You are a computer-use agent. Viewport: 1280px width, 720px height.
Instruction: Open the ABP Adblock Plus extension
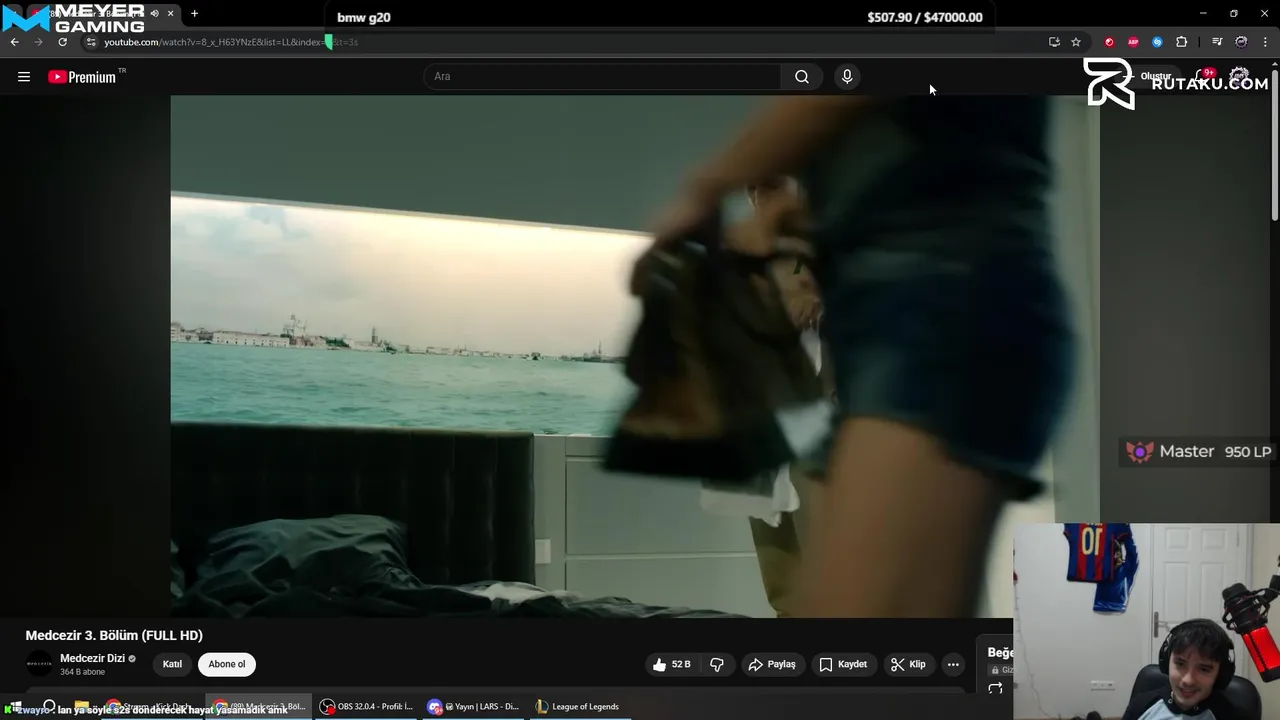1133,42
